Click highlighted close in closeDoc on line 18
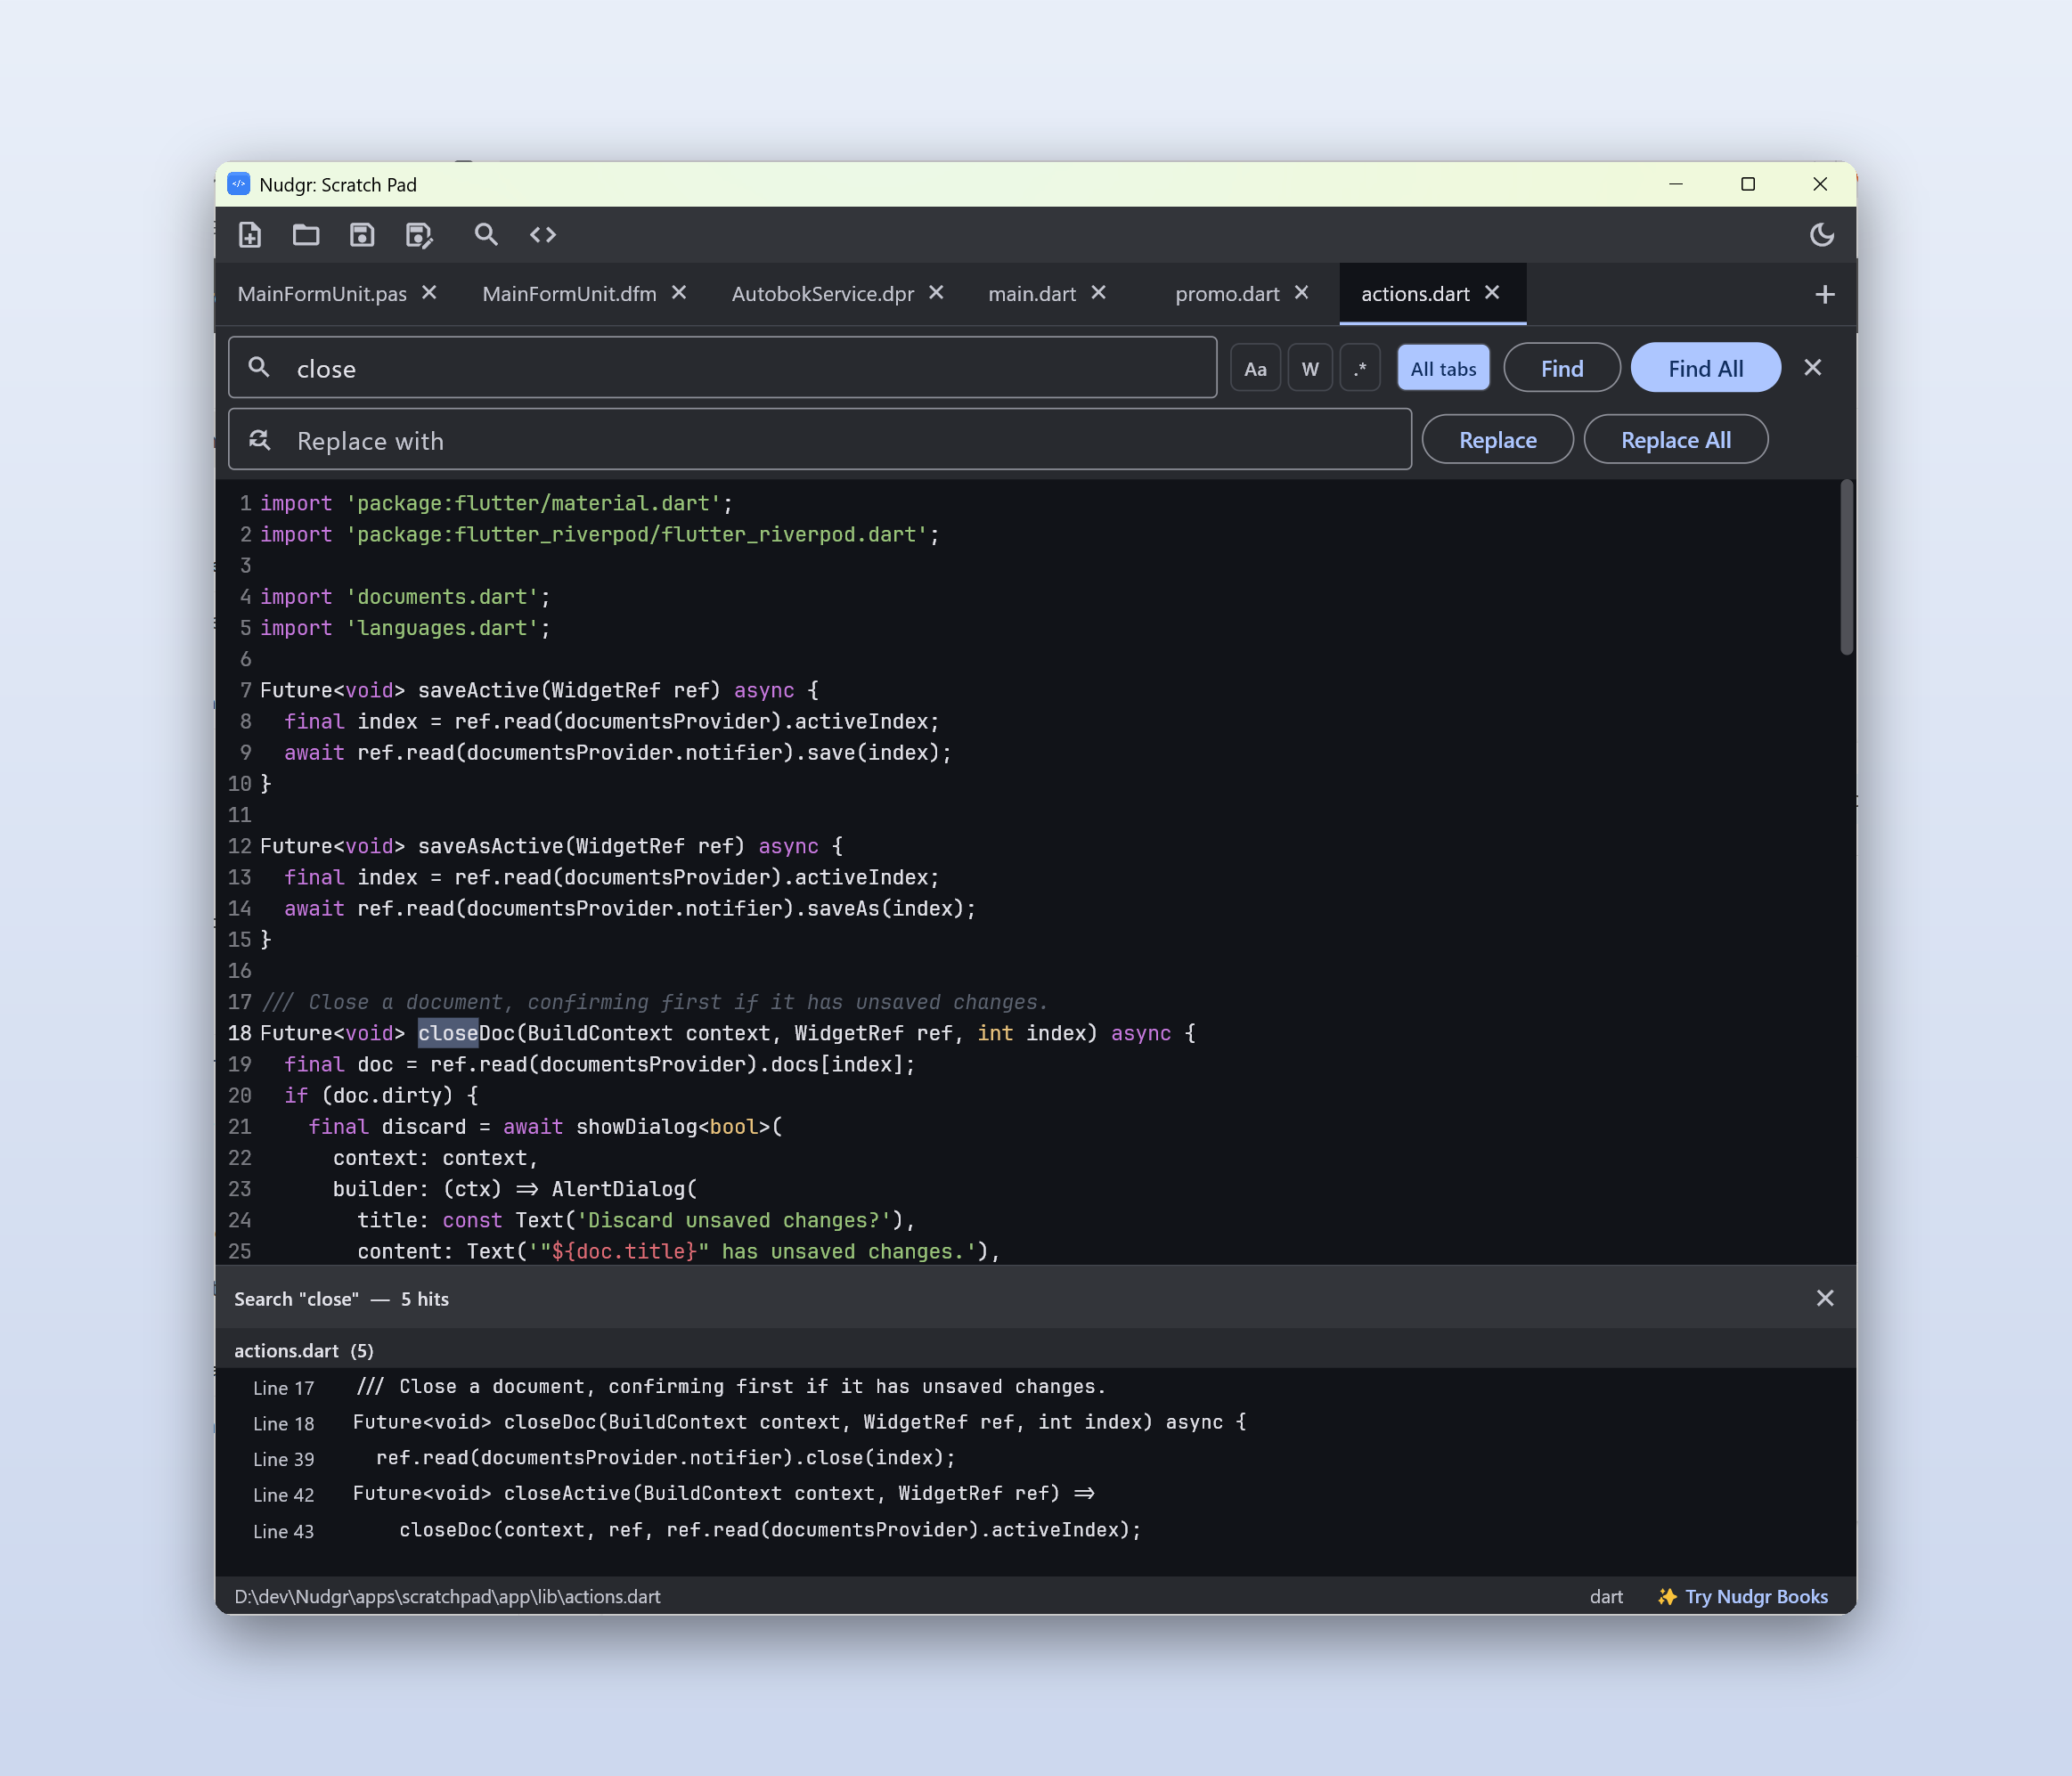Image resolution: width=2072 pixels, height=1776 pixels. [x=448, y=1033]
